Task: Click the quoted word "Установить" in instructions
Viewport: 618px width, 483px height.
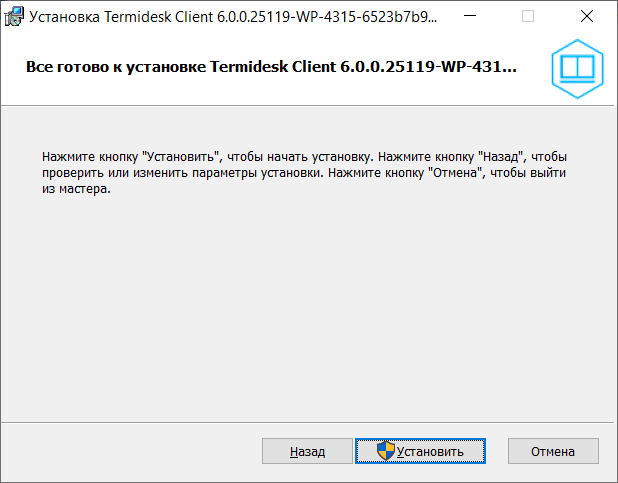Action: tap(182, 157)
